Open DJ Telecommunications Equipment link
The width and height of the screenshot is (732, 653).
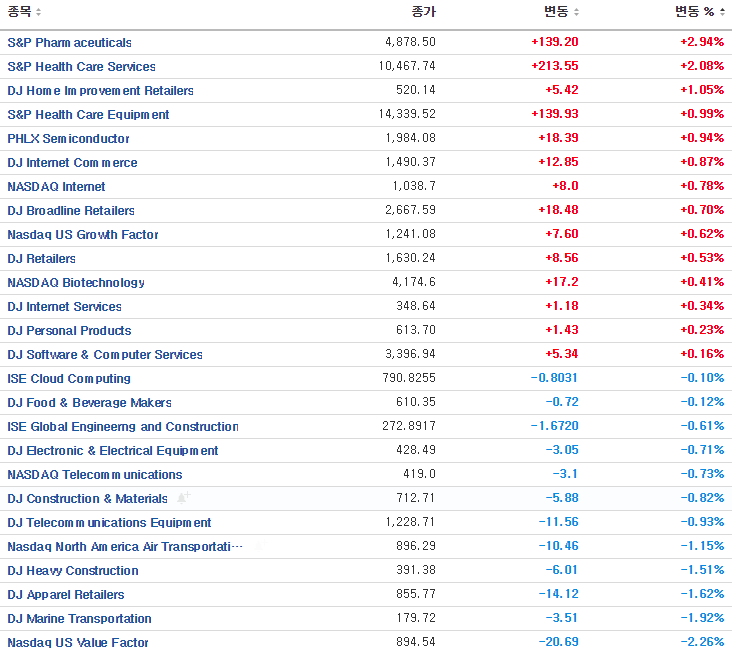(109, 523)
